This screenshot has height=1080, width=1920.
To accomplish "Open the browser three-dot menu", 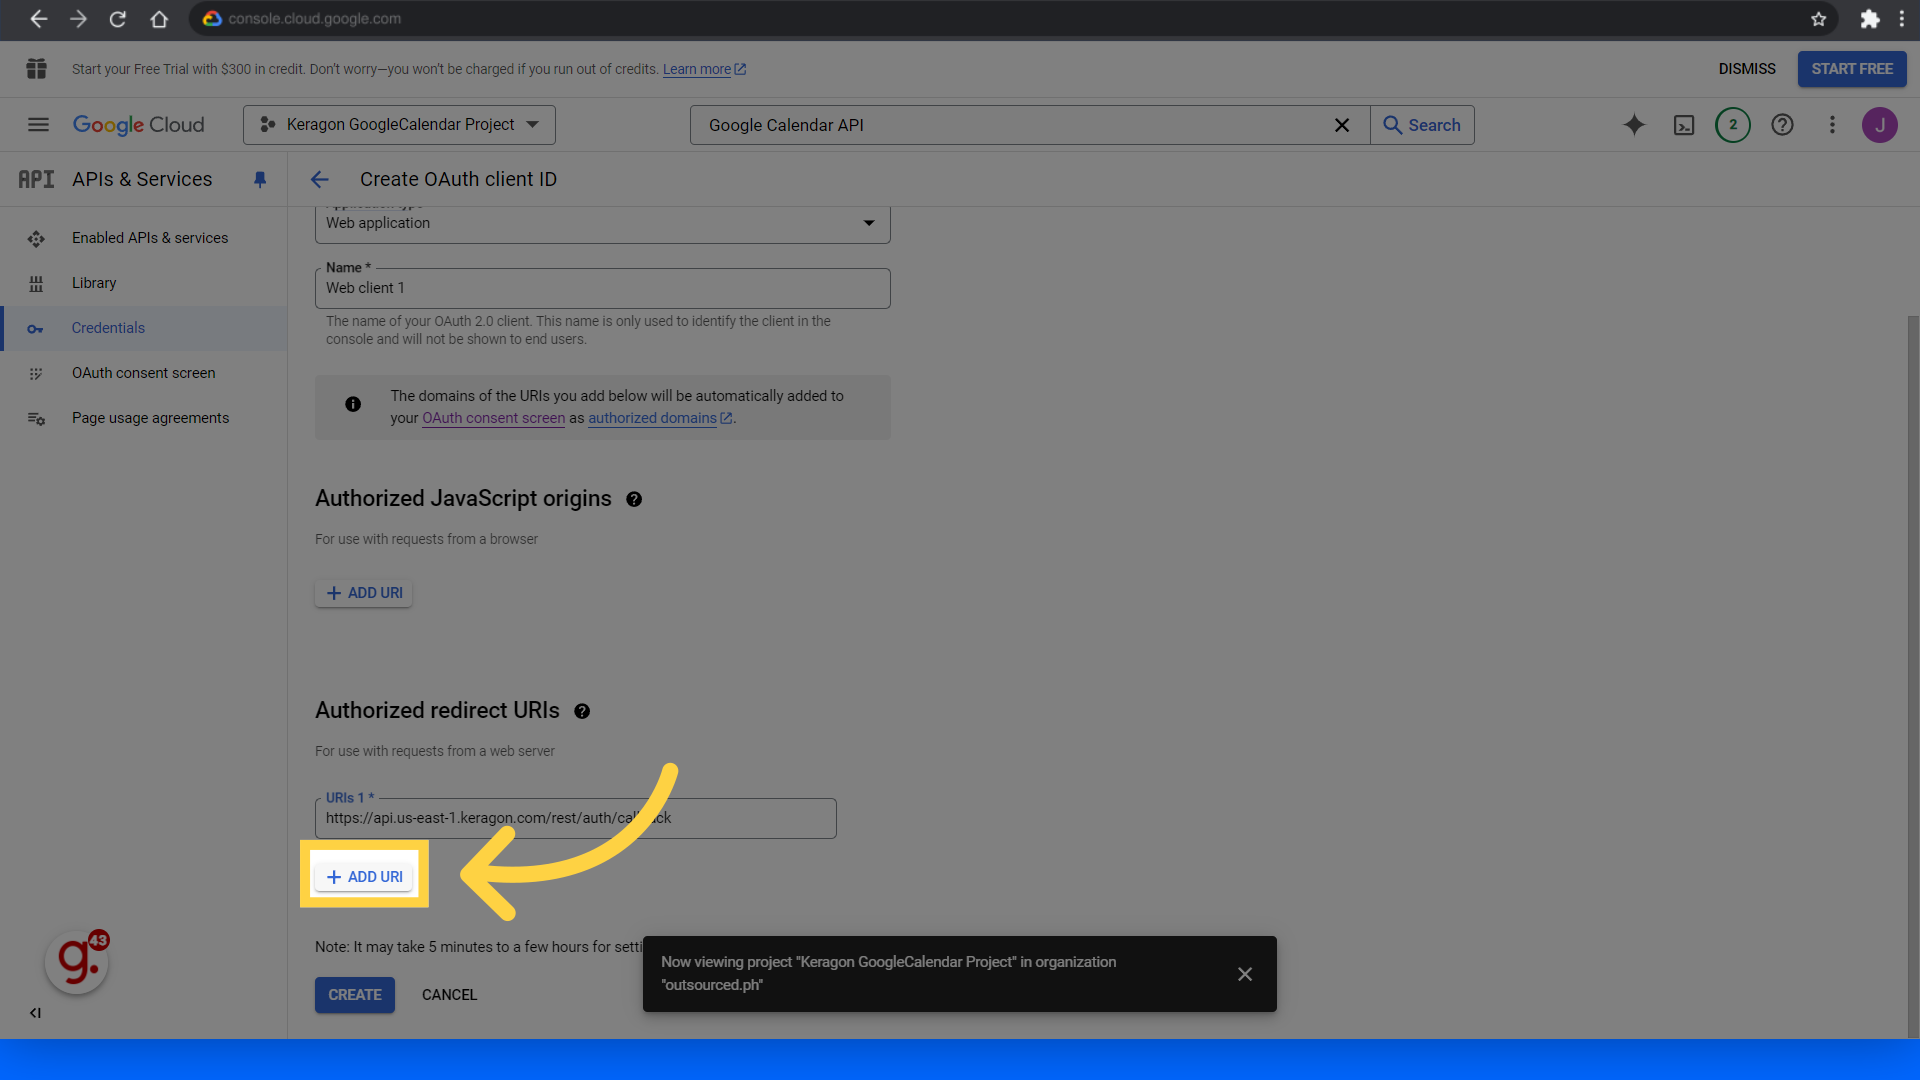I will click(x=1902, y=19).
